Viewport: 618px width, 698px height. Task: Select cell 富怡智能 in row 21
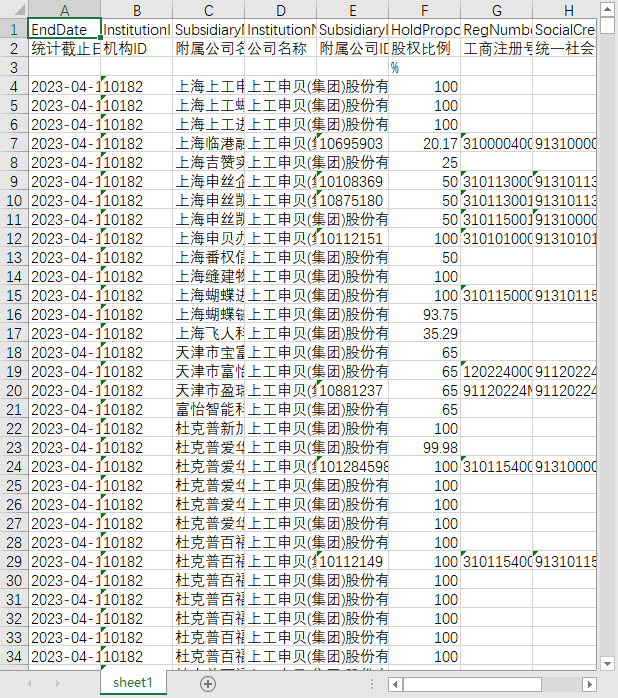[x=208, y=409]
